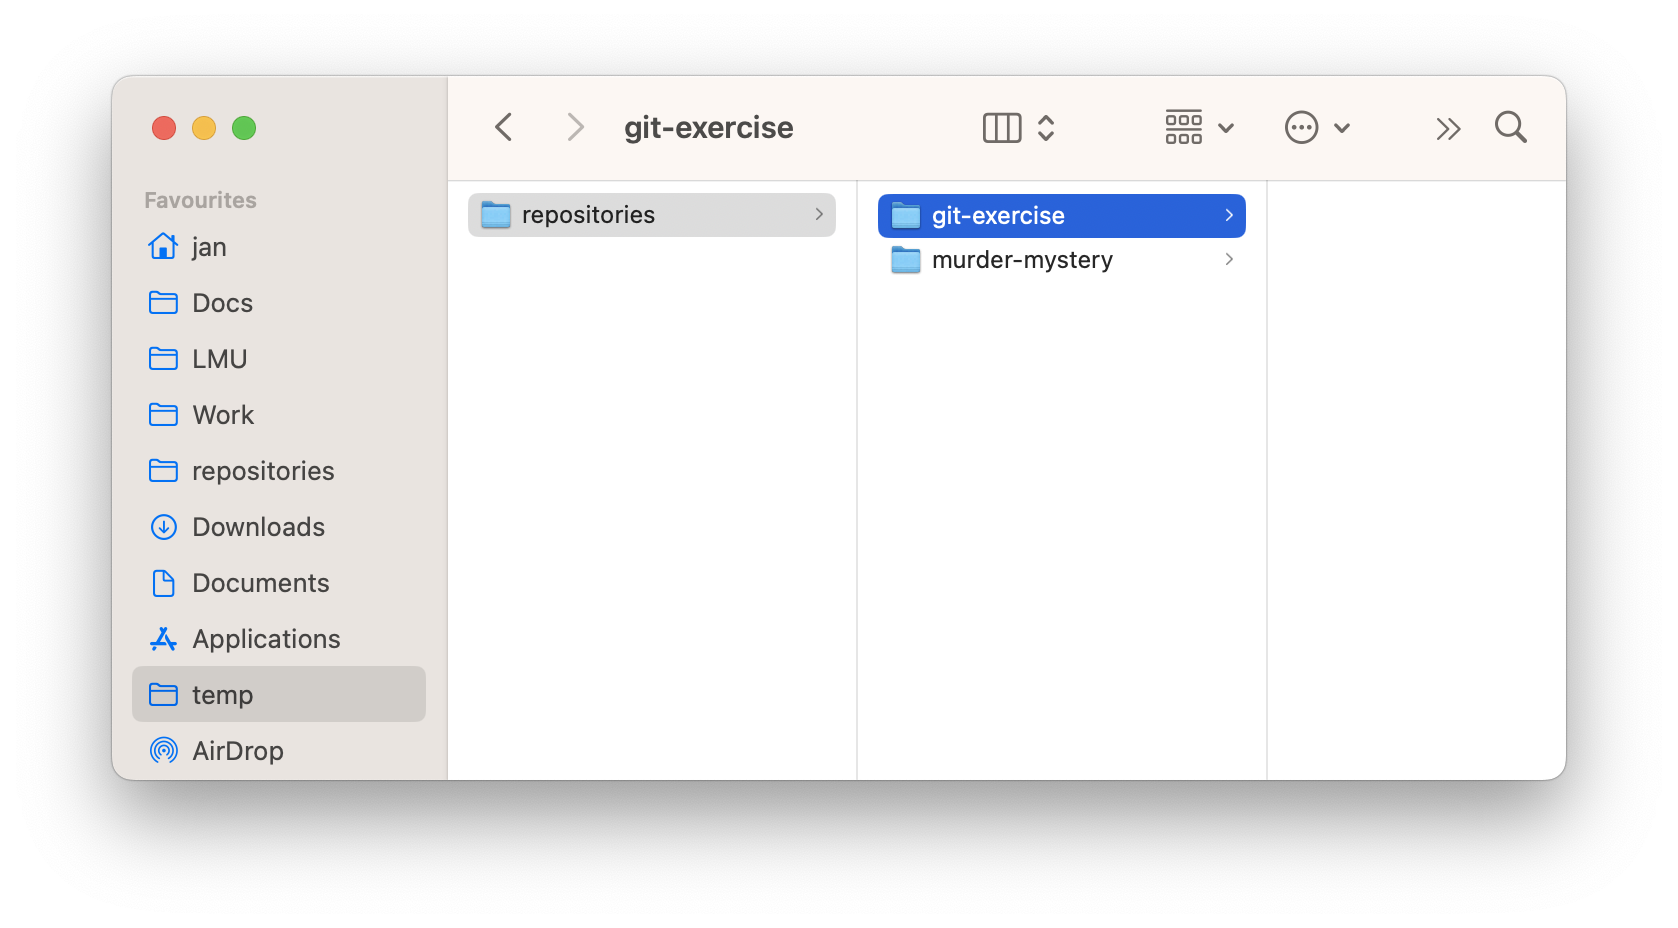Open Applications in the sidebar
This screenshot has width=1678, height=928.
[x=266, y=639]
